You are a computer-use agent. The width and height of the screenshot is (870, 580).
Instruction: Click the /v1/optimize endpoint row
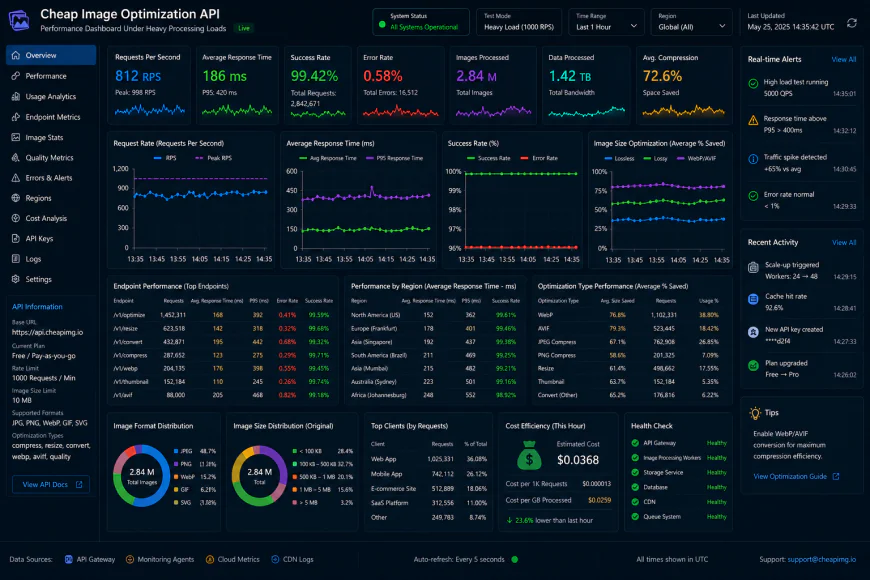[223, 315]
